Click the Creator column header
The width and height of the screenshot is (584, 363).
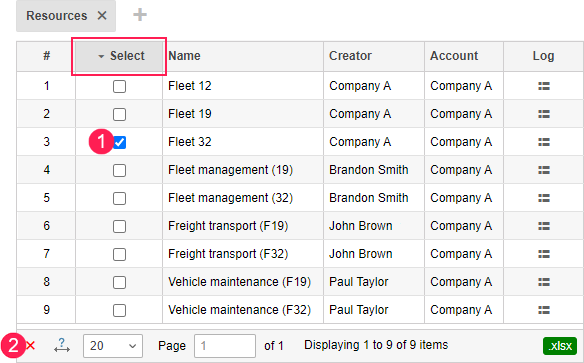tap(350, 56)
